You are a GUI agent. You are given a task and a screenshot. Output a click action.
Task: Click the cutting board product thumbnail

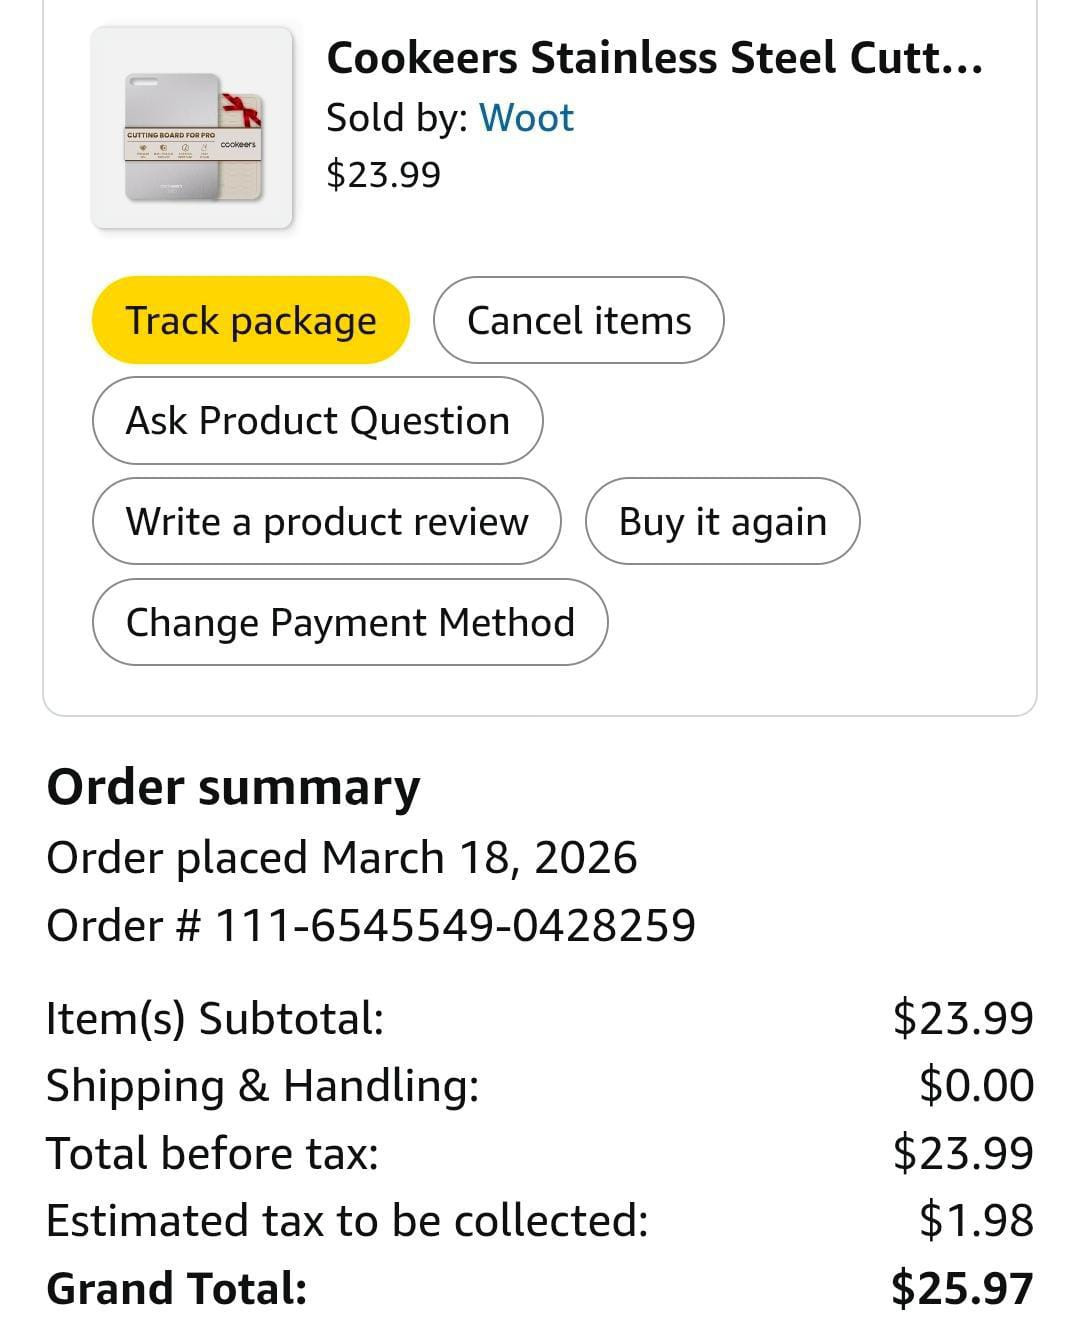pos(192,128)
